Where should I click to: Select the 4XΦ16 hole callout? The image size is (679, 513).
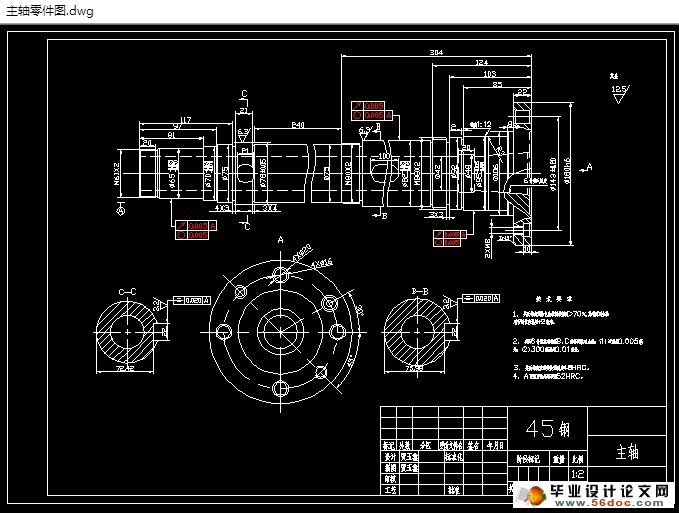[322, 263]
